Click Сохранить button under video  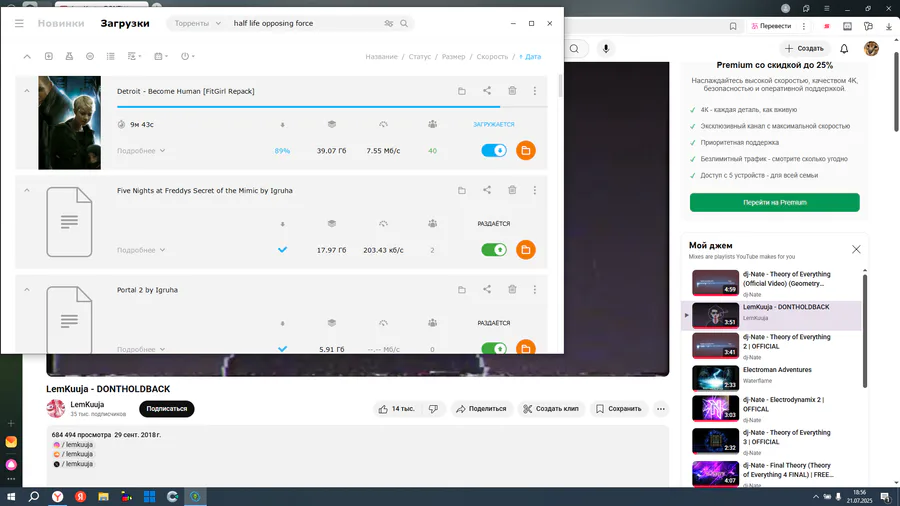pyautogui.click(x=618, y=408)
